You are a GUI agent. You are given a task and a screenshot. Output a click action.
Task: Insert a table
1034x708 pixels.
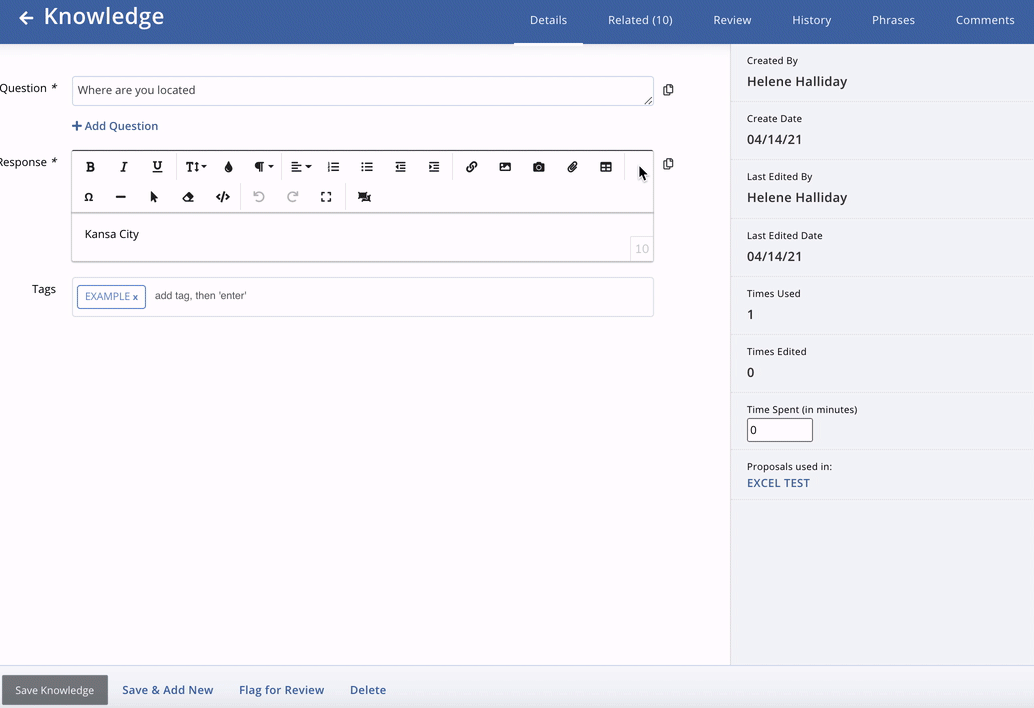pyautogui.click(x=606, y=167)
